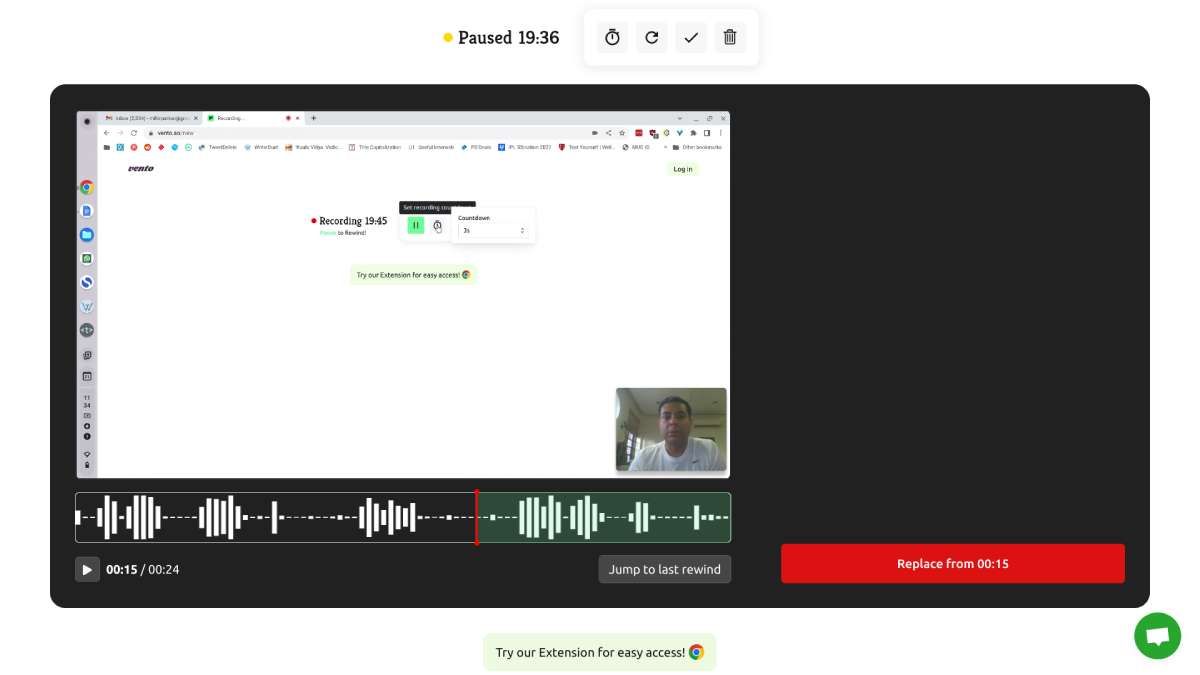The image size is (1200, 675).
Task: Restart recording with the refresh icon
Action: point(652,37)
